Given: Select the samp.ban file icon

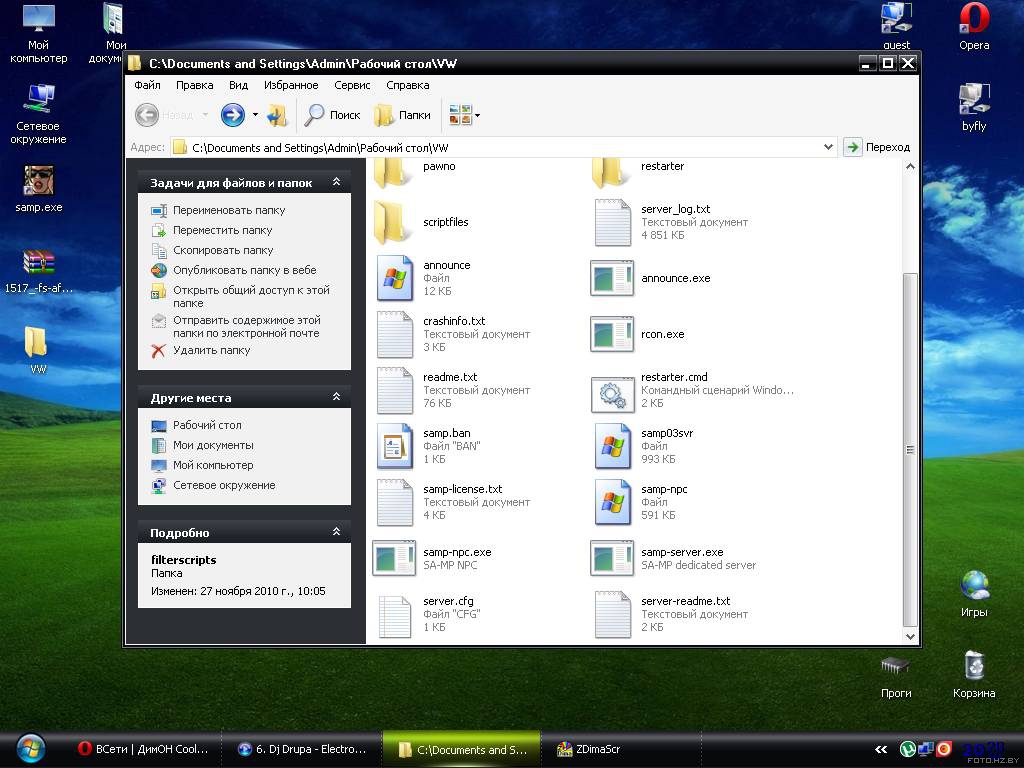Looking at the screenshot, I should [x=394, y=447].
